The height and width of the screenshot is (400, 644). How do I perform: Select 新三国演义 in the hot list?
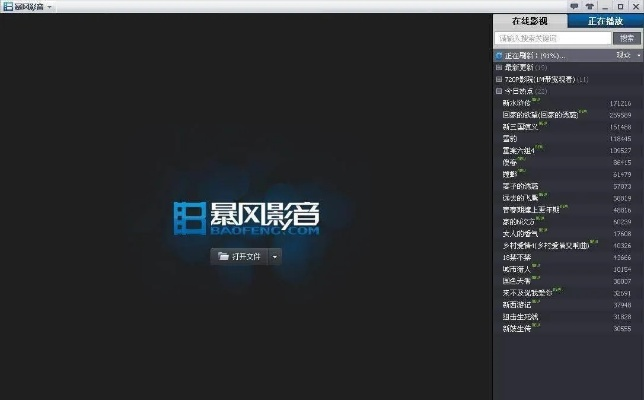(x=523, y=126)
